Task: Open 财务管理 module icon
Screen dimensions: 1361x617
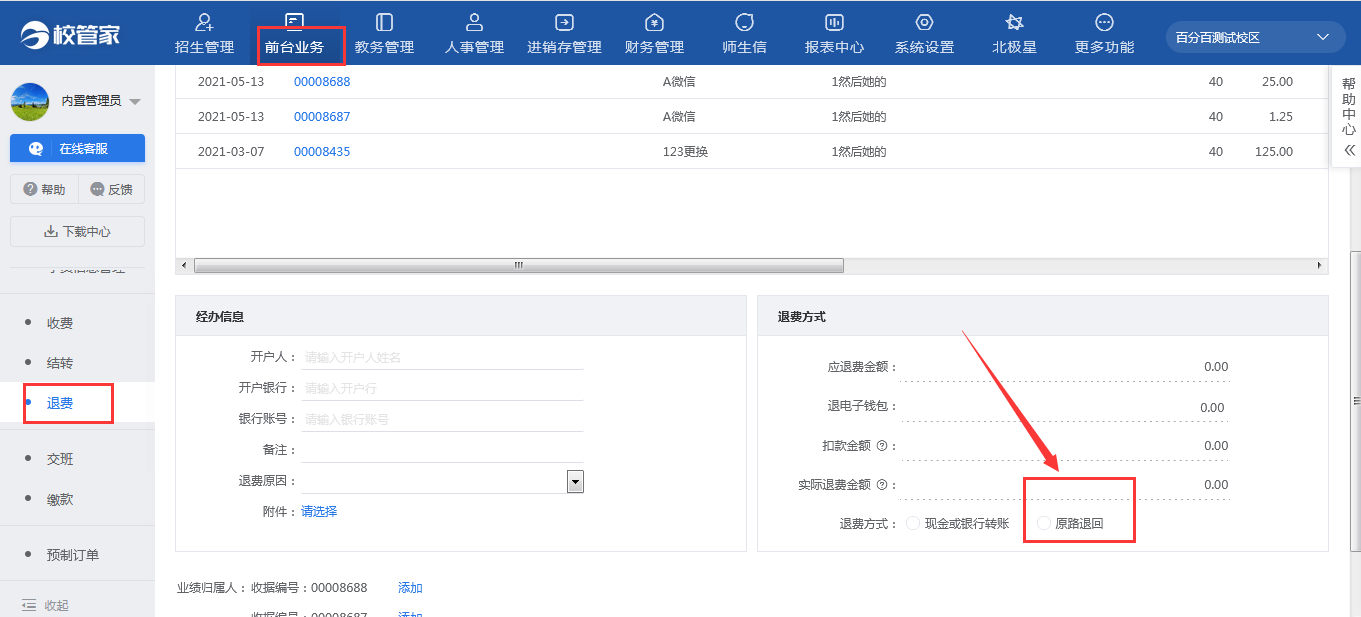Action: click(654, 22)
